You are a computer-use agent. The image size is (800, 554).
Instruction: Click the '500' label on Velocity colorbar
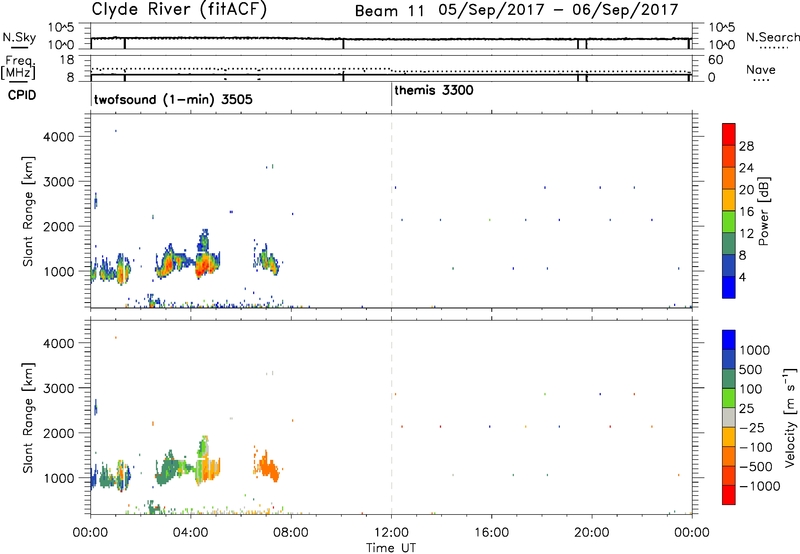753,369
